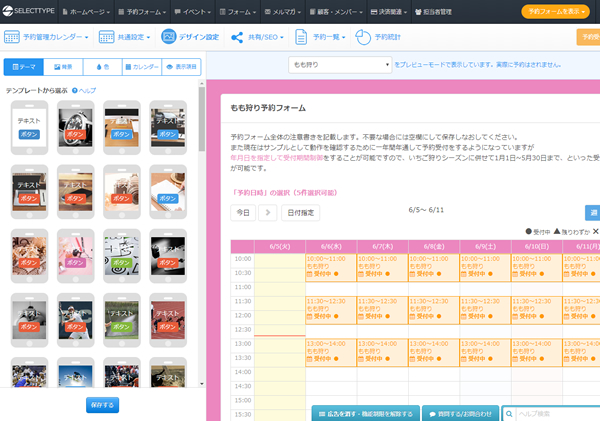Screen dimensions: 600x421
Task: Click the next week arrow button
Action: pyautogui.click(x=267, y=212)
